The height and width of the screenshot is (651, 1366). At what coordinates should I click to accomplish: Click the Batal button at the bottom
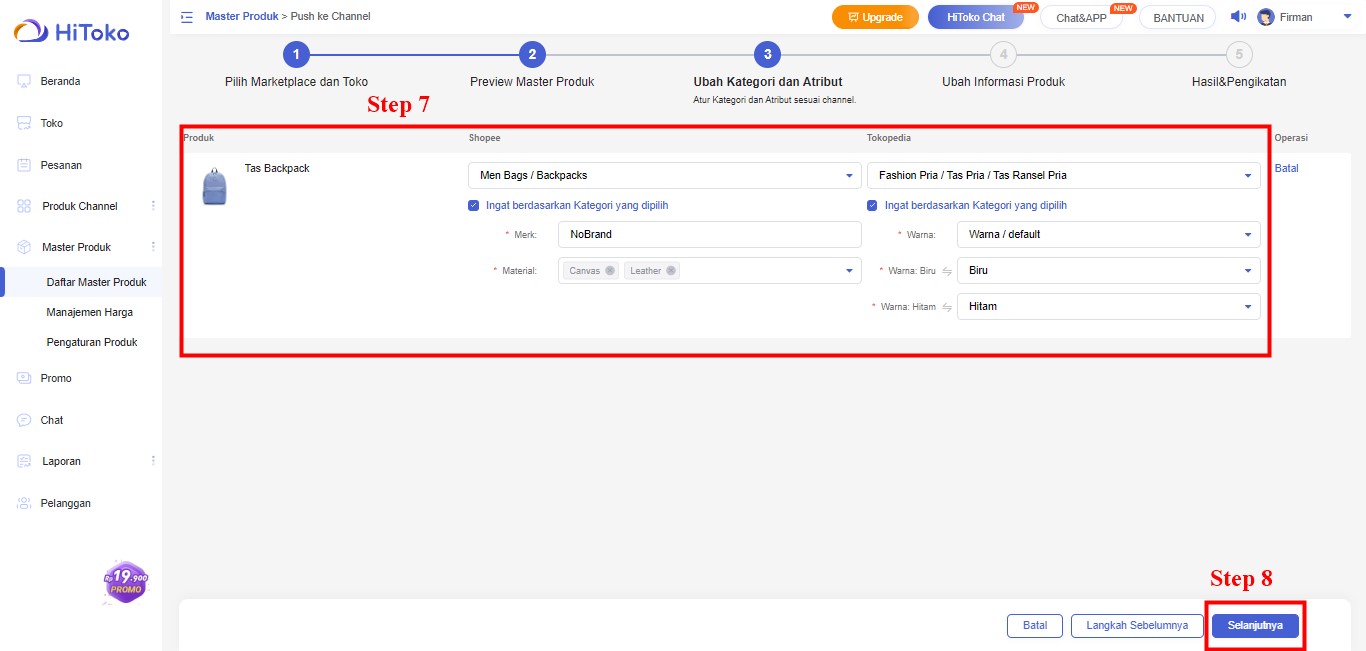click(1035, 625)
